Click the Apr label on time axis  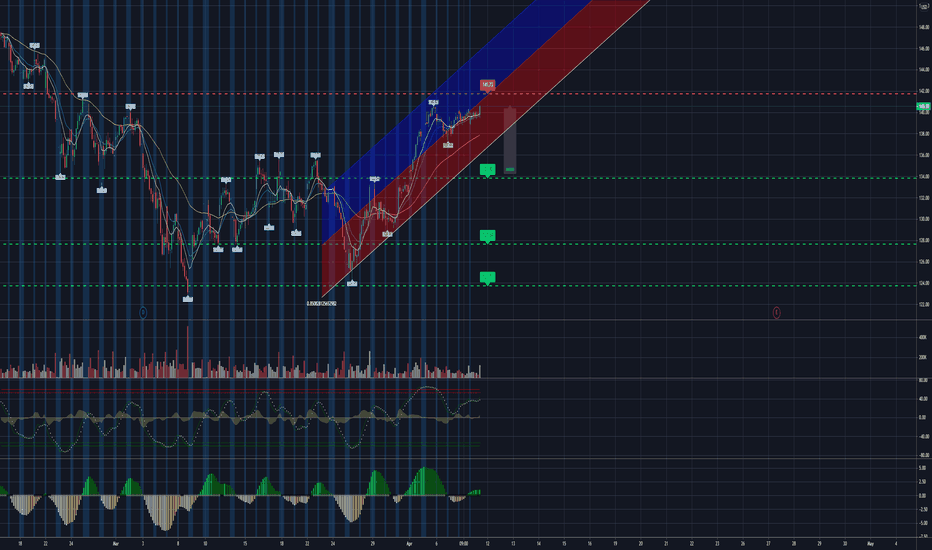pos(409,543)
